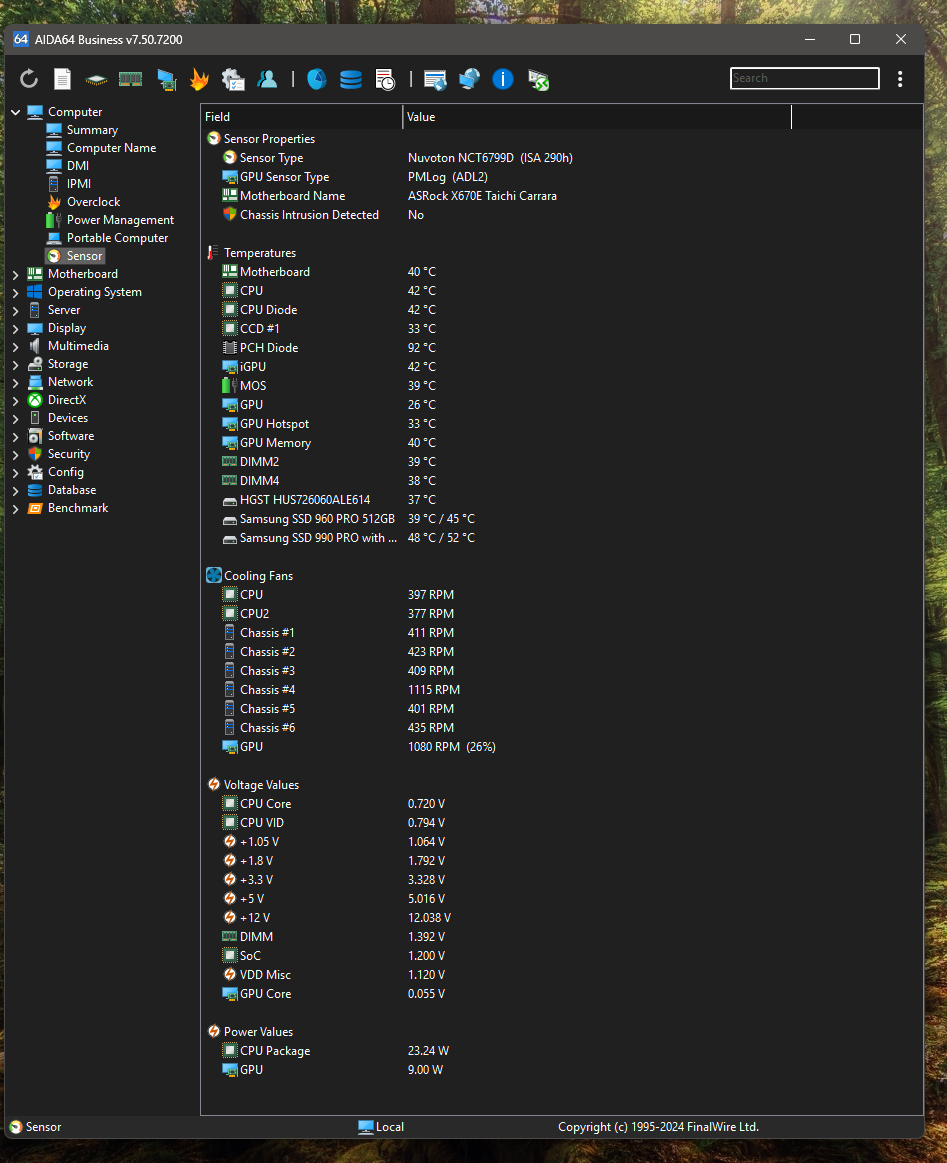Open the blue database stack toolbar icon

(351, 79)
